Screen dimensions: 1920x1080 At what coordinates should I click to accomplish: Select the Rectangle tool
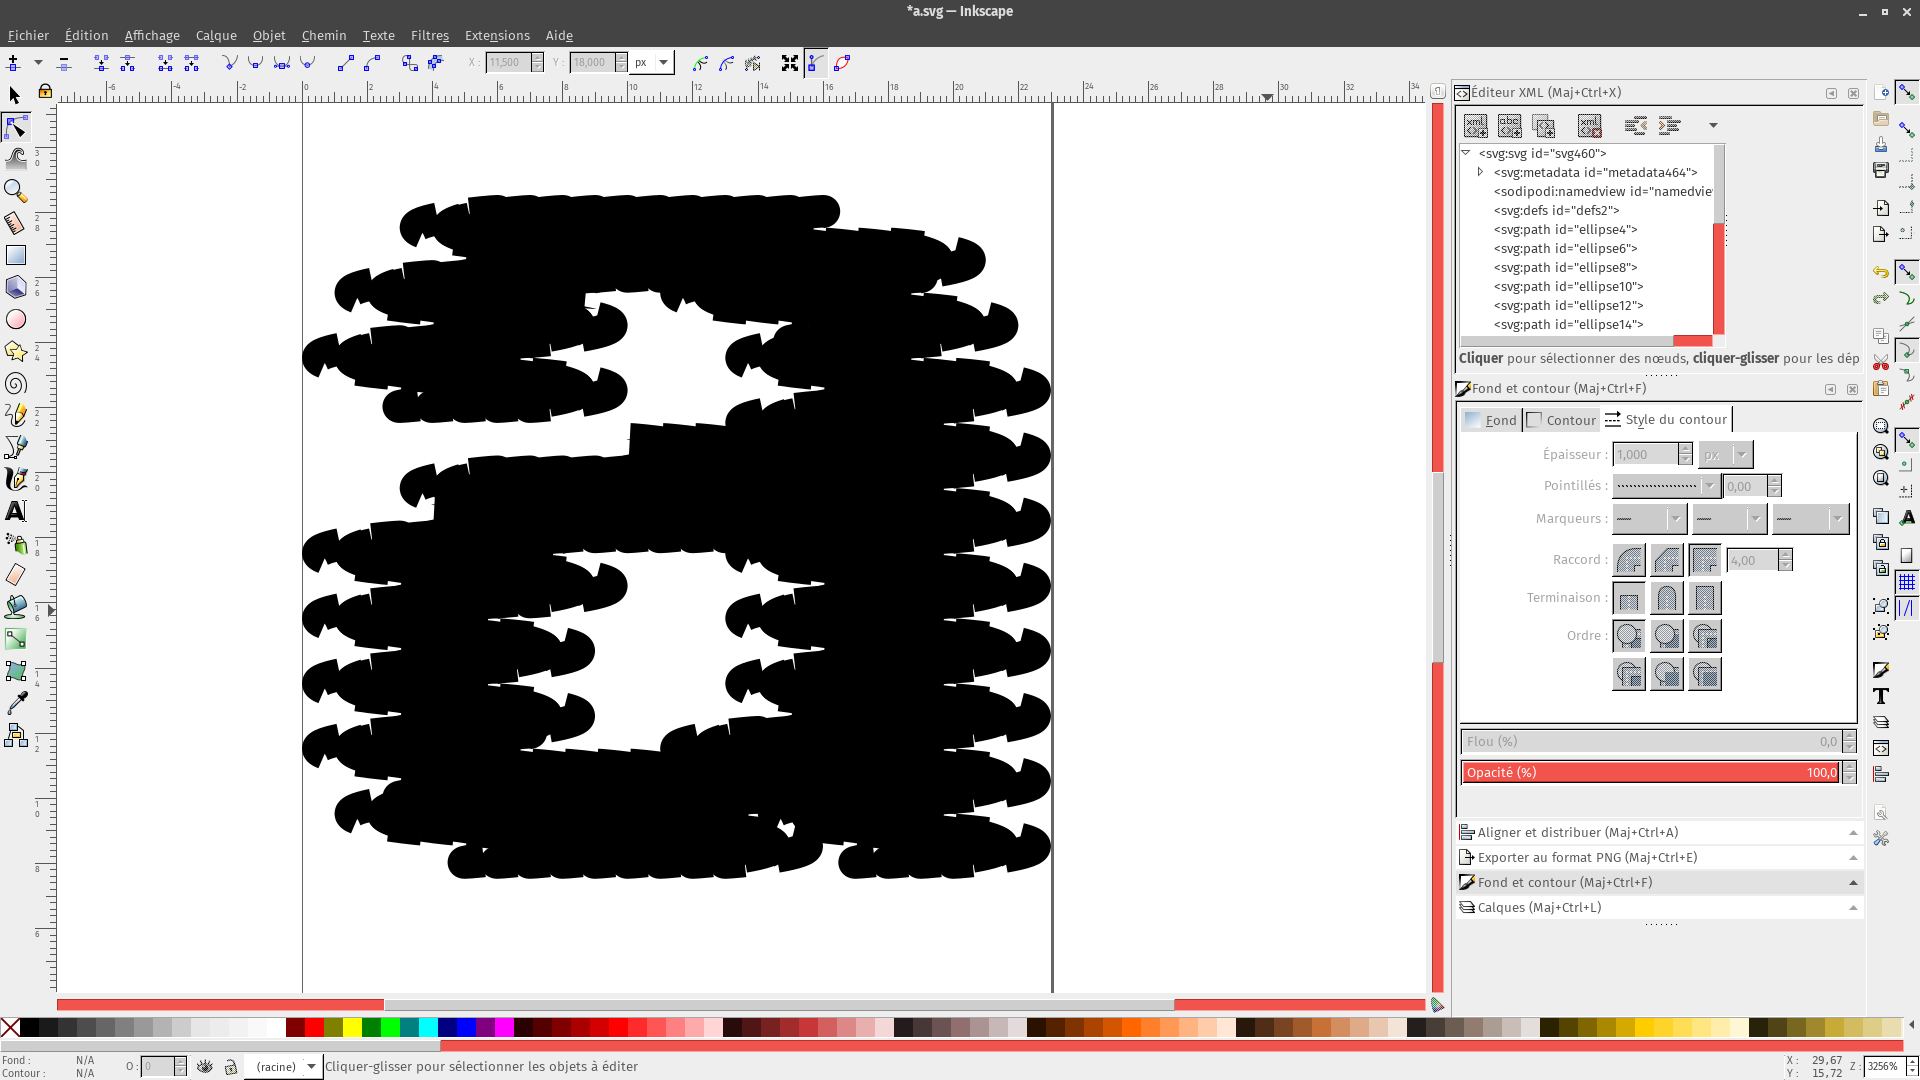point(16,255)
